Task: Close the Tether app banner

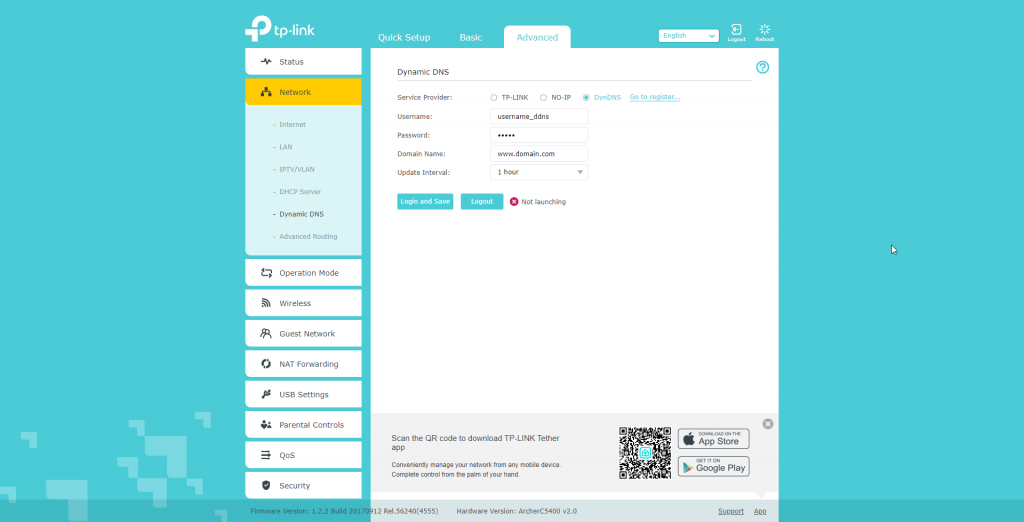Action: (768, 424)
